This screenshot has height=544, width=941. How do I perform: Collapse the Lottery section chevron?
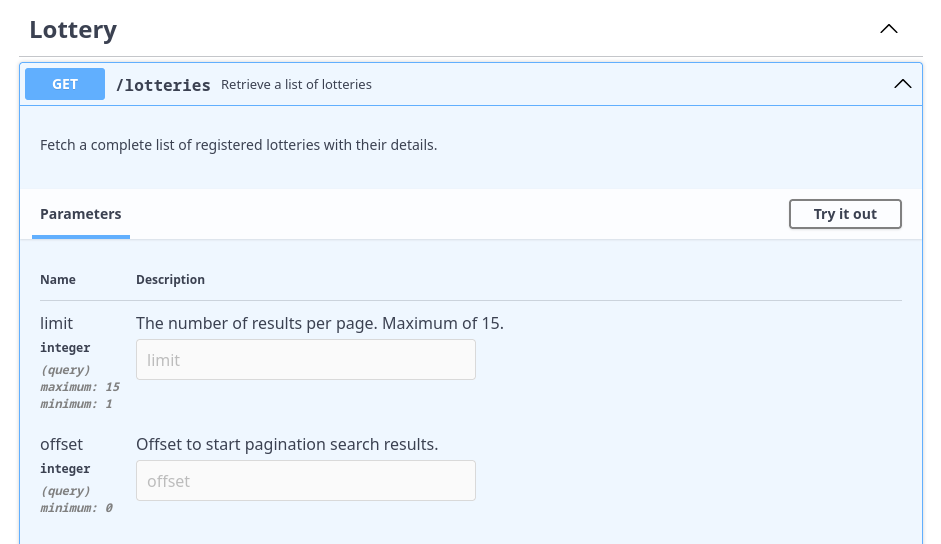click(889, 29)
